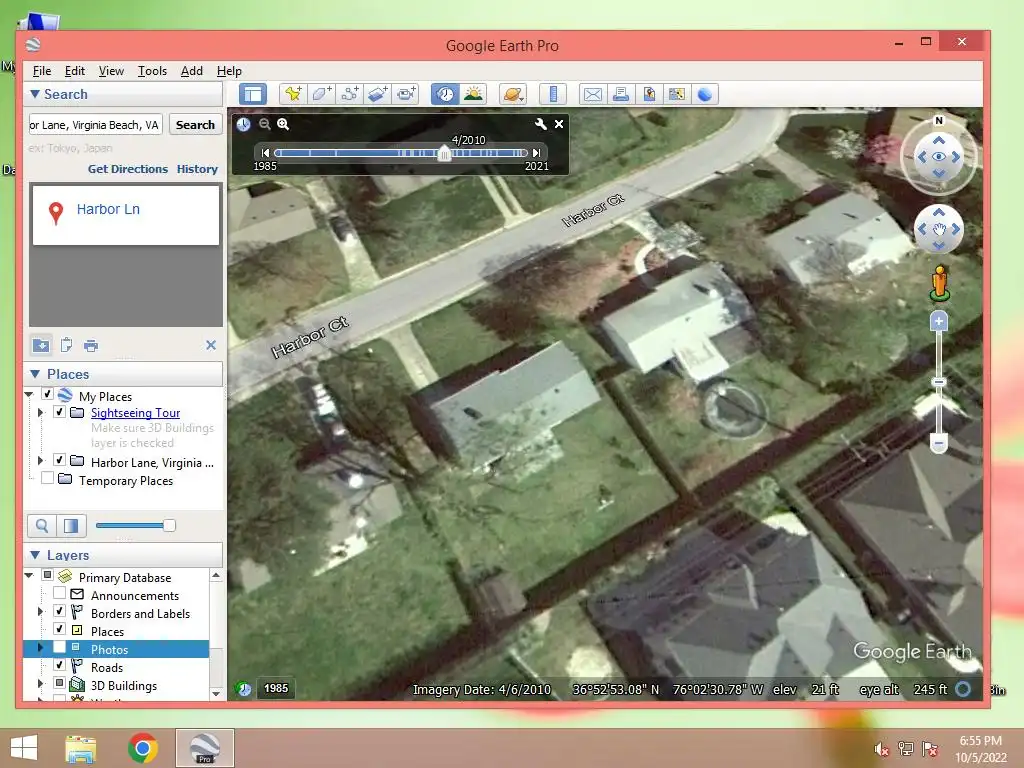Collapse the Primary Database node
This screenshot has height=768, width=1024.
click(29, 575)
